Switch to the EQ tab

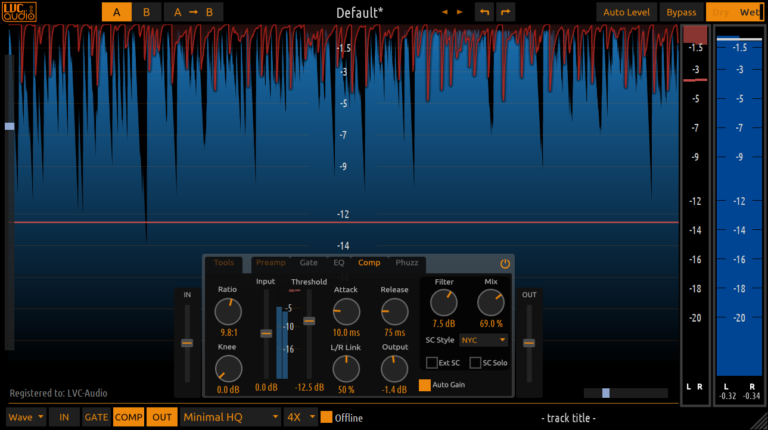(338, 263)
